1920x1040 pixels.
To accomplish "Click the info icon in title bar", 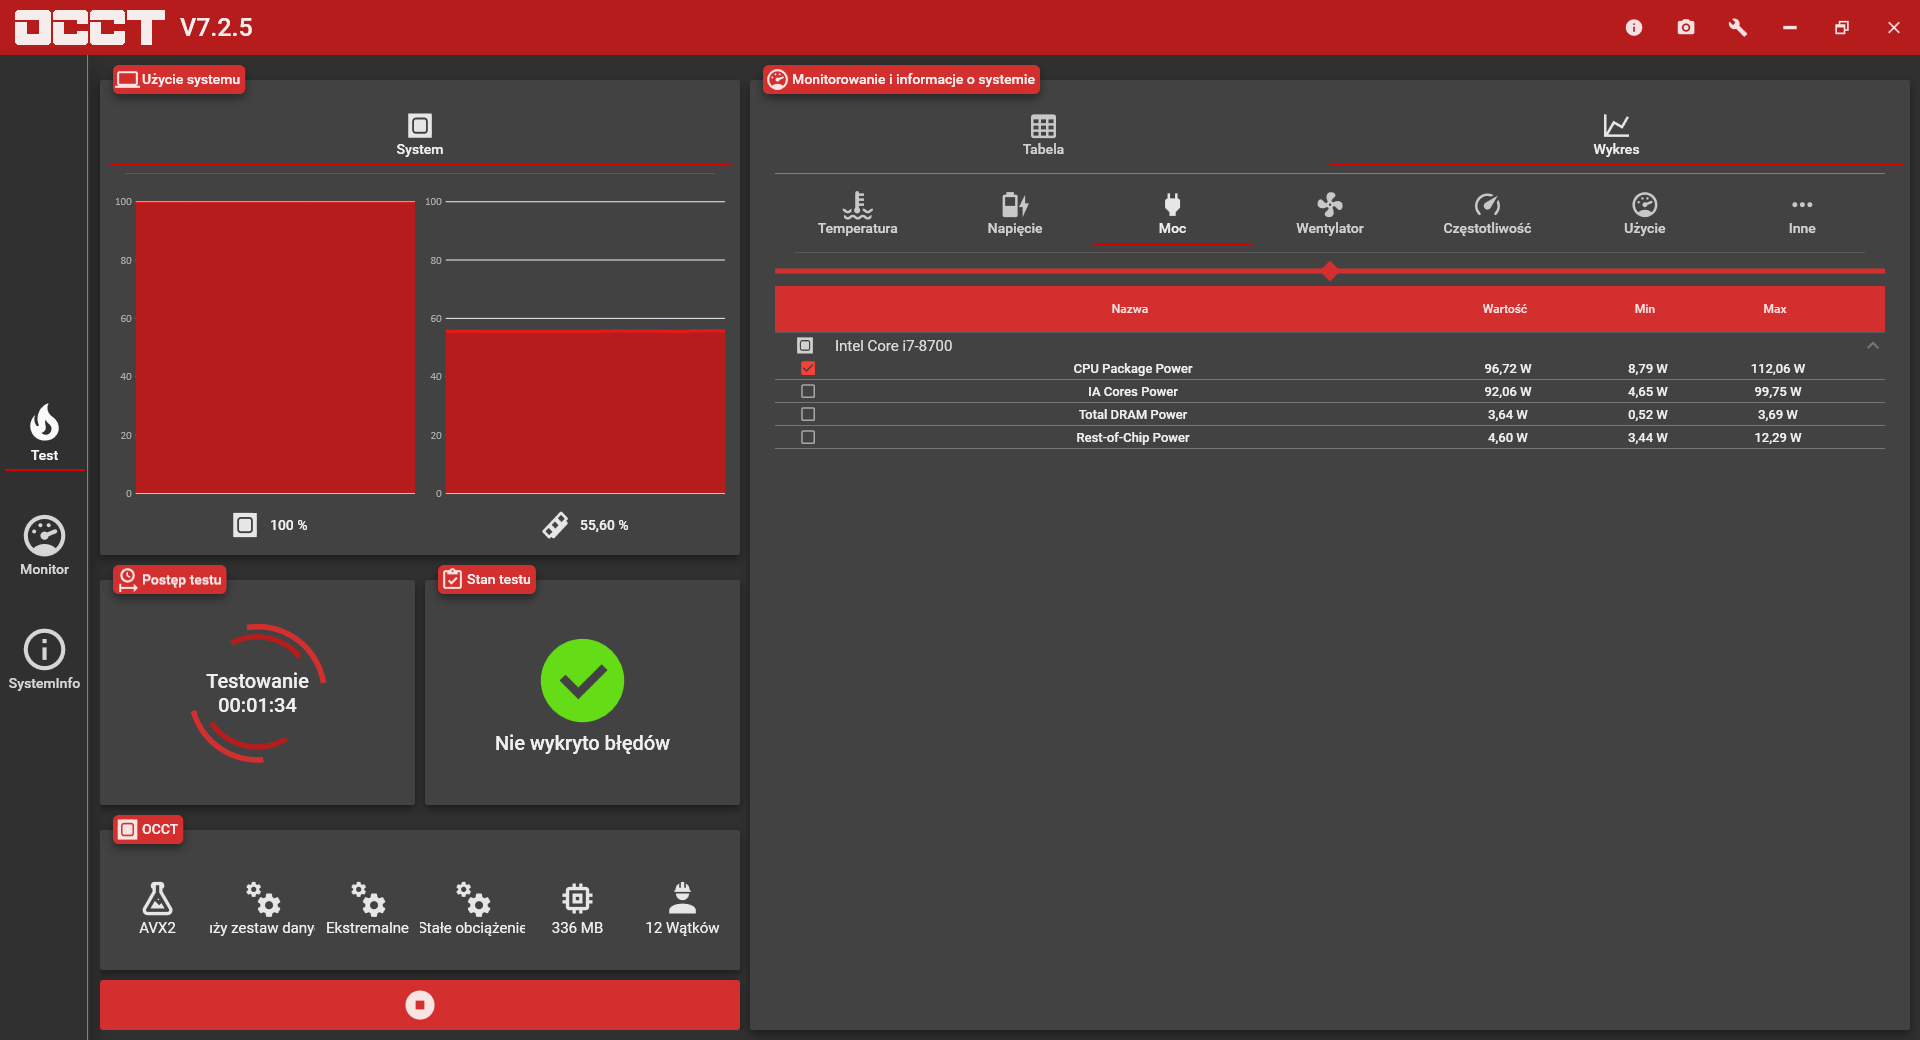I will pos(1634,27).
